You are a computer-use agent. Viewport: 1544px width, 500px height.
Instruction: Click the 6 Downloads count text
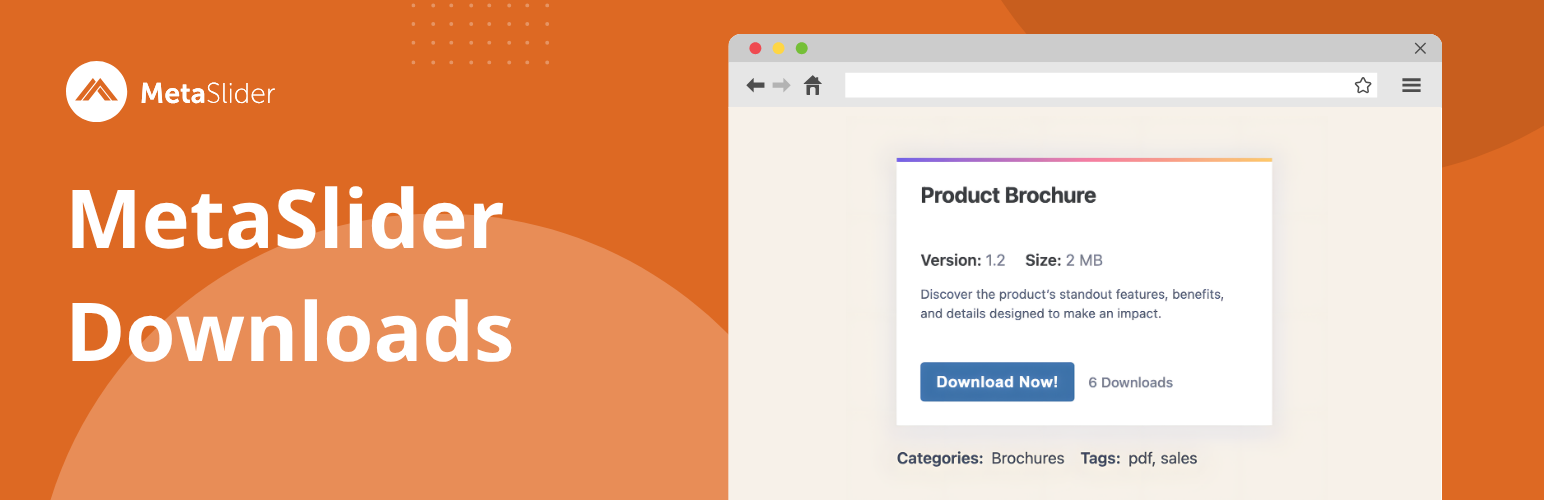(1130, 383)
